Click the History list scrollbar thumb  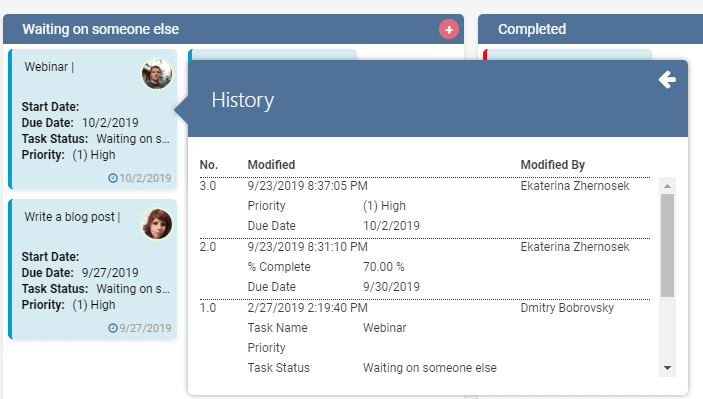point(667,245)
